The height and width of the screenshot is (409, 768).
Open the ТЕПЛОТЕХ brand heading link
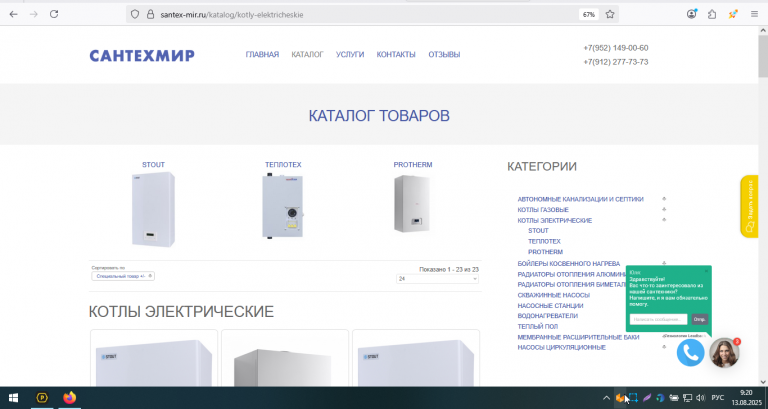[x=283, y=165]
